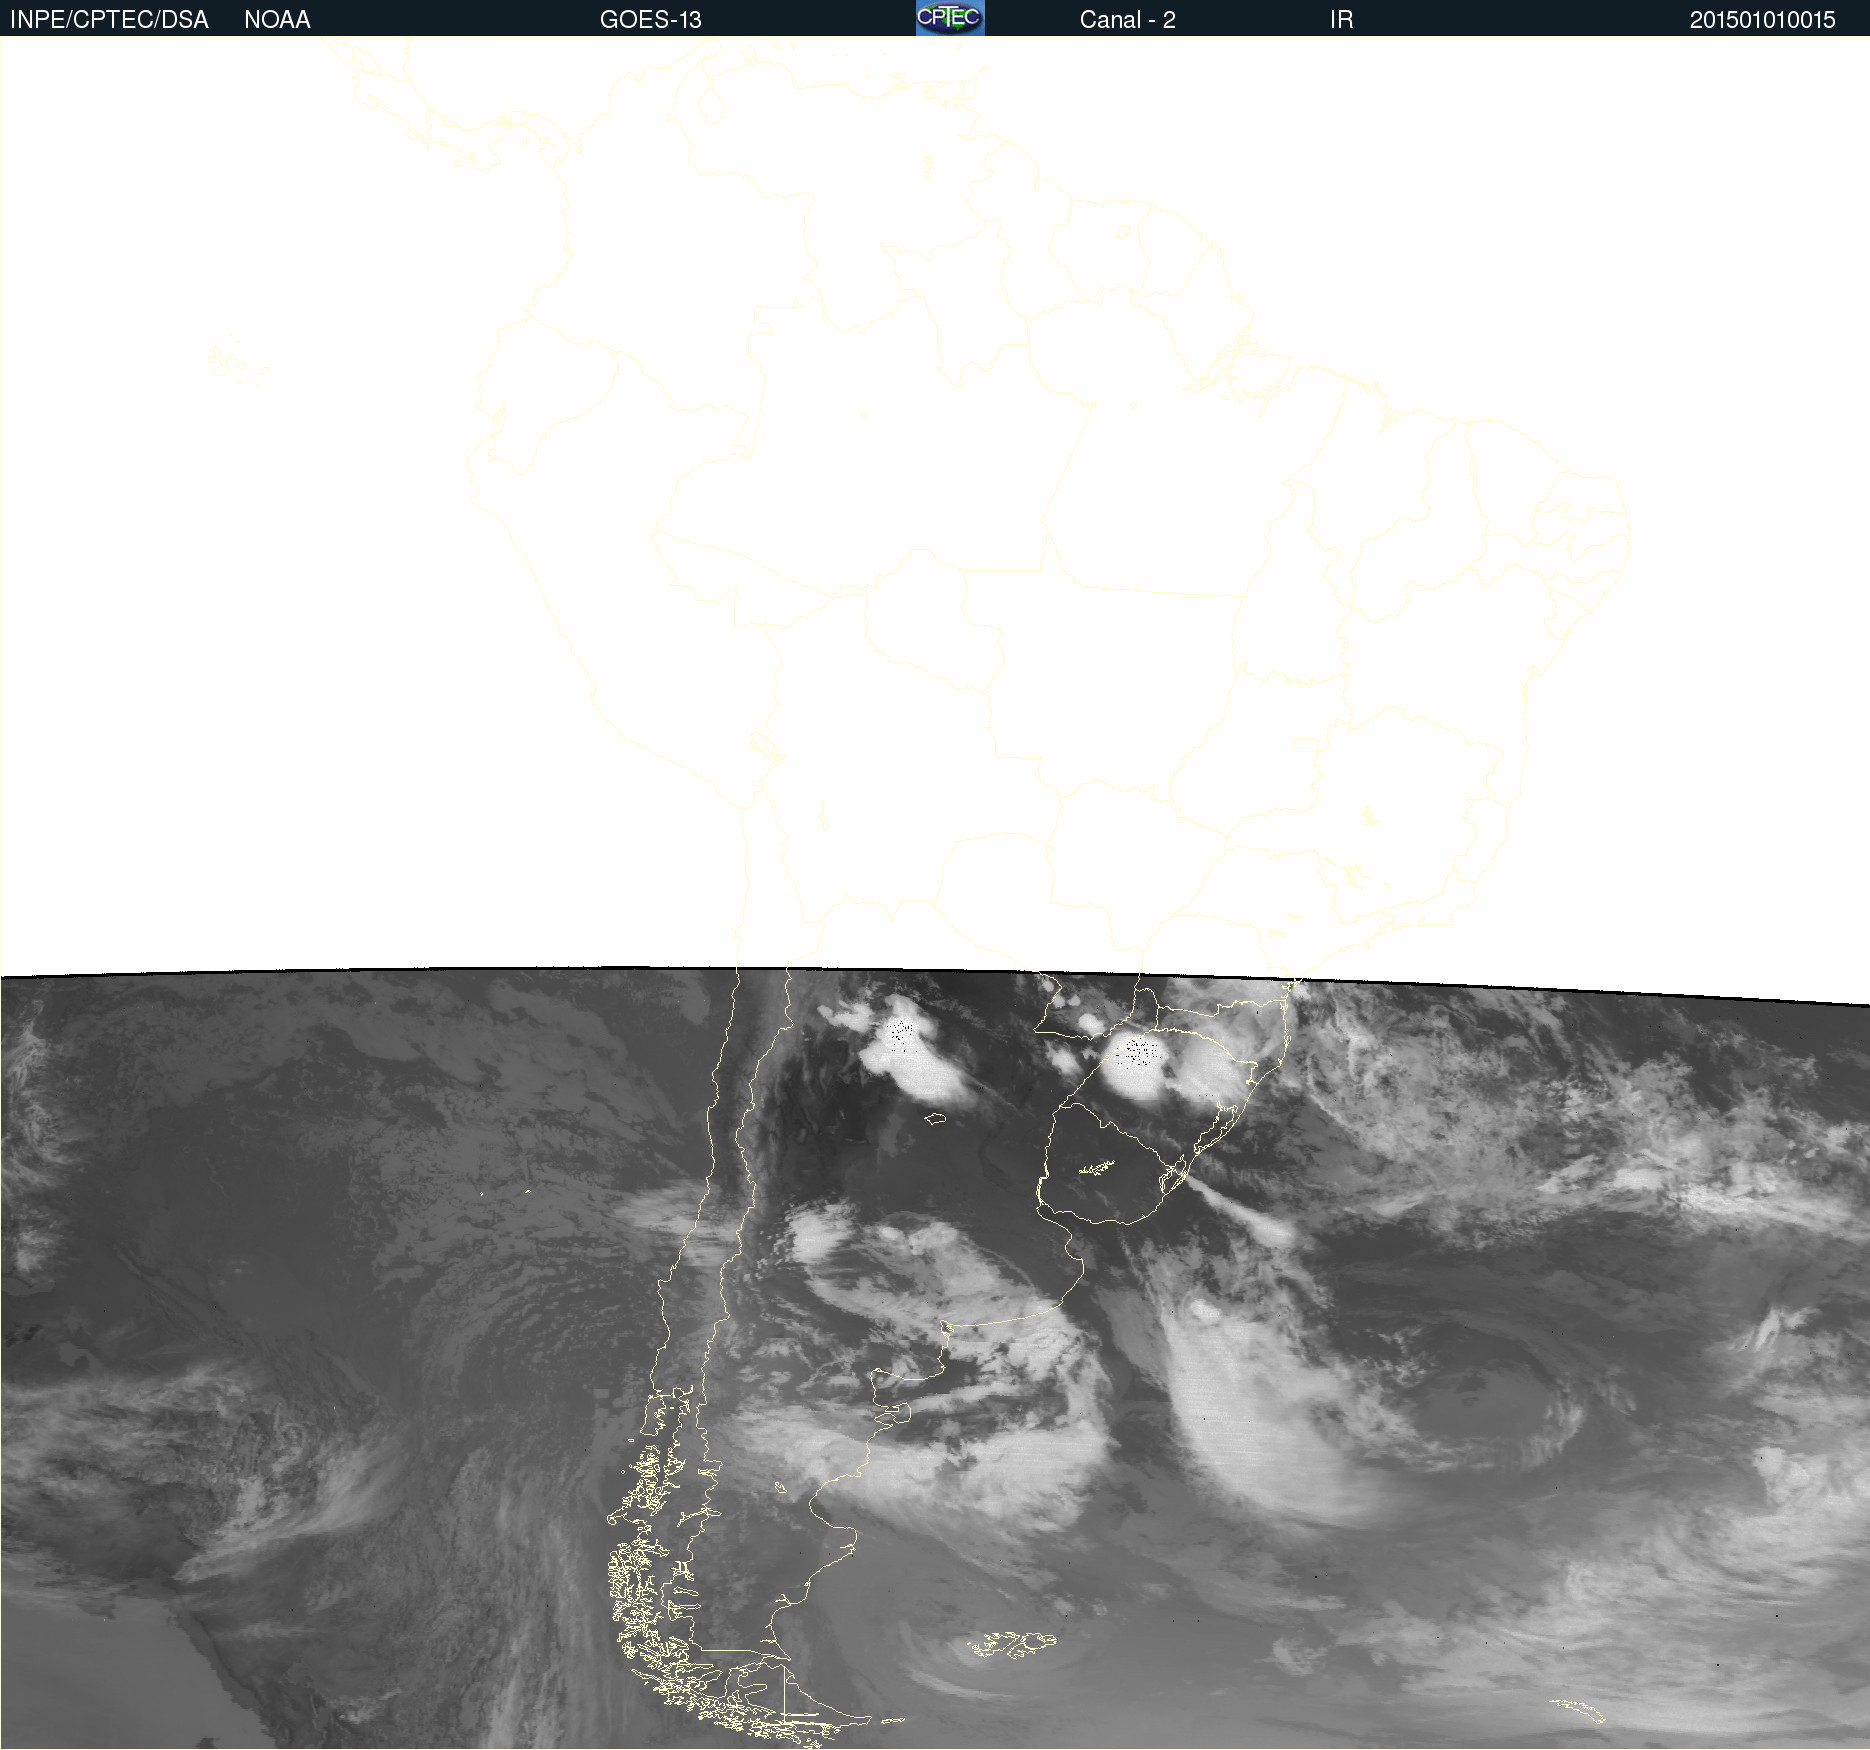This screenshot has height=1750, width=1870.
Task: Click the Canal - 2 label
Action: point(1128,20)
